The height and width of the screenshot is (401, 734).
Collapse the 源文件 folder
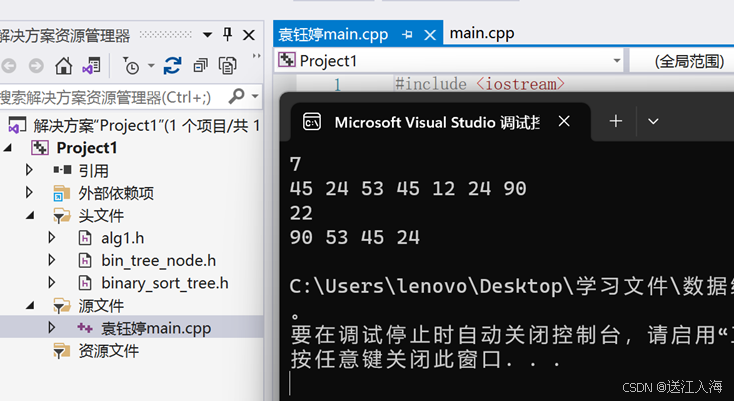pos(30,306)
